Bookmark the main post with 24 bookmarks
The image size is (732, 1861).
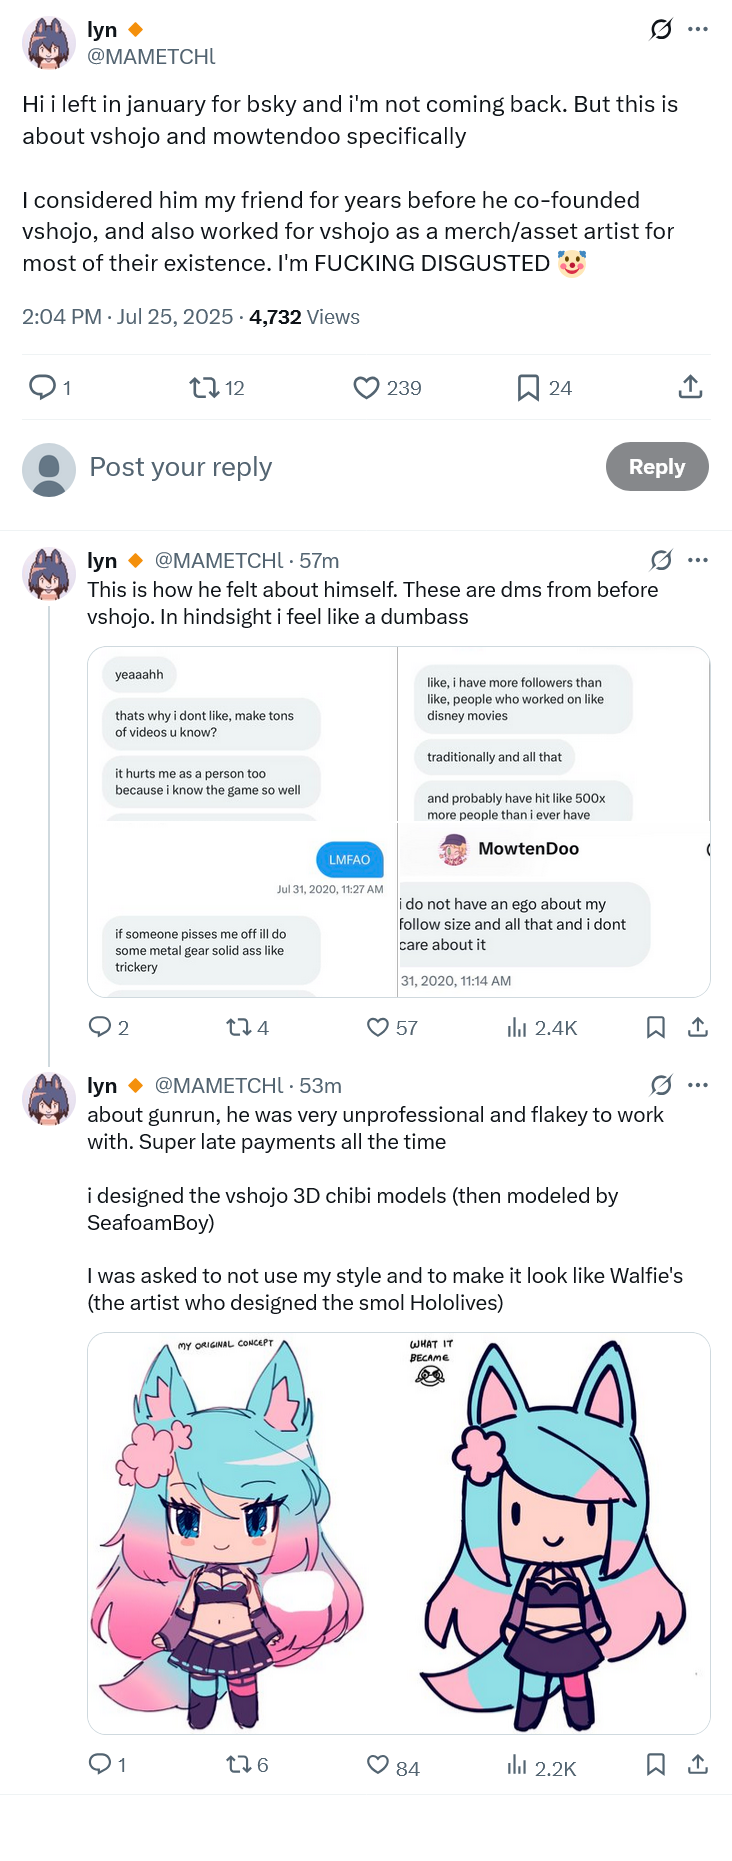[x=528, y=388]
